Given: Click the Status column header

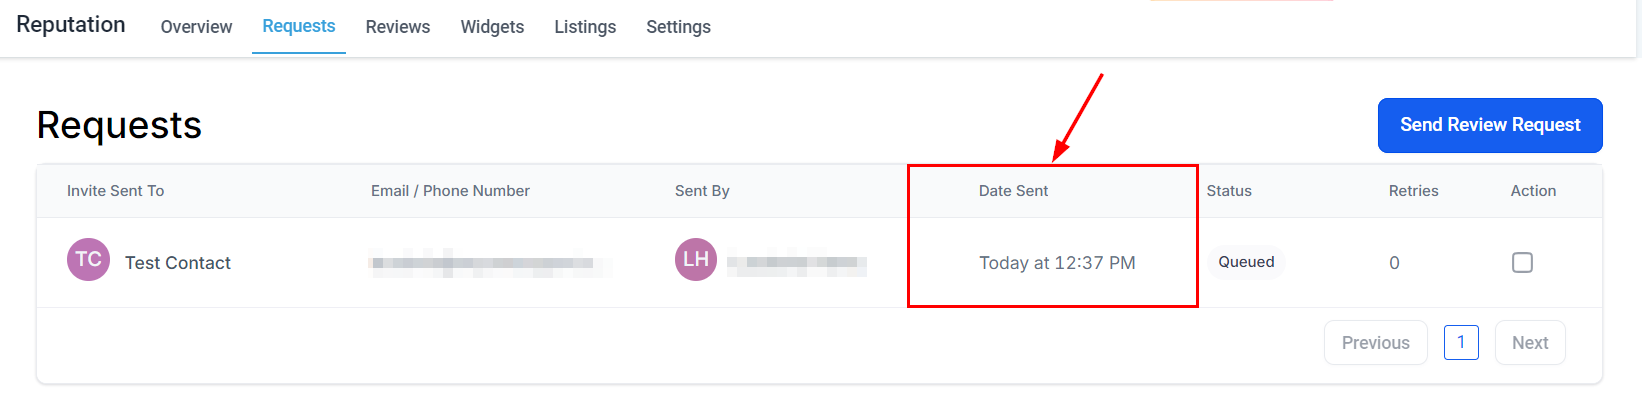Looking at the screenshot, I should (1229, 191).
